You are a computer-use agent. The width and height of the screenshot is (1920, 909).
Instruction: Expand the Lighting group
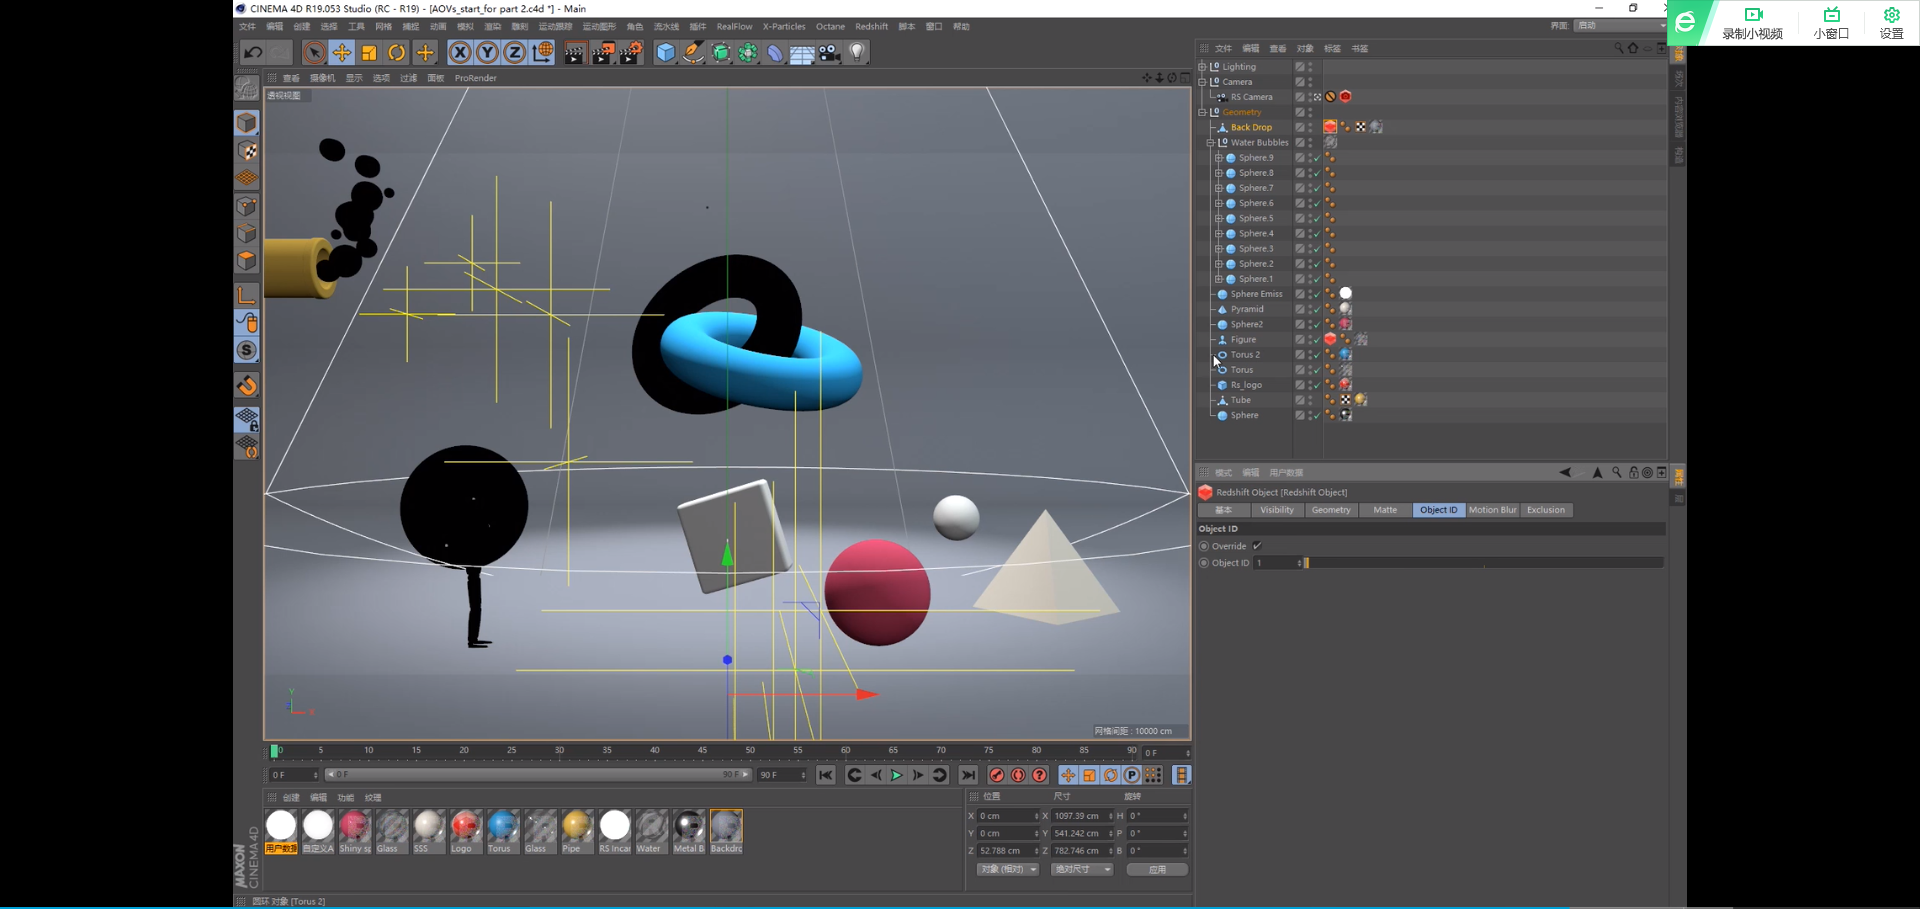click(1202, 67)
